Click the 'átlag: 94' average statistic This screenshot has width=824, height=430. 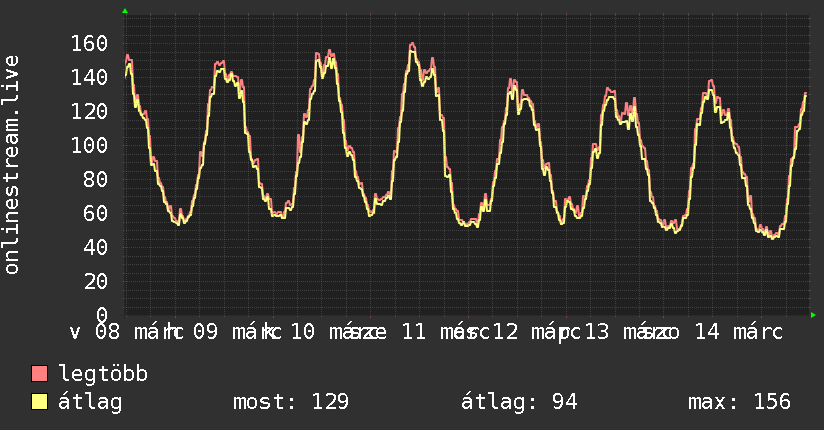click(x=519, y=402)
